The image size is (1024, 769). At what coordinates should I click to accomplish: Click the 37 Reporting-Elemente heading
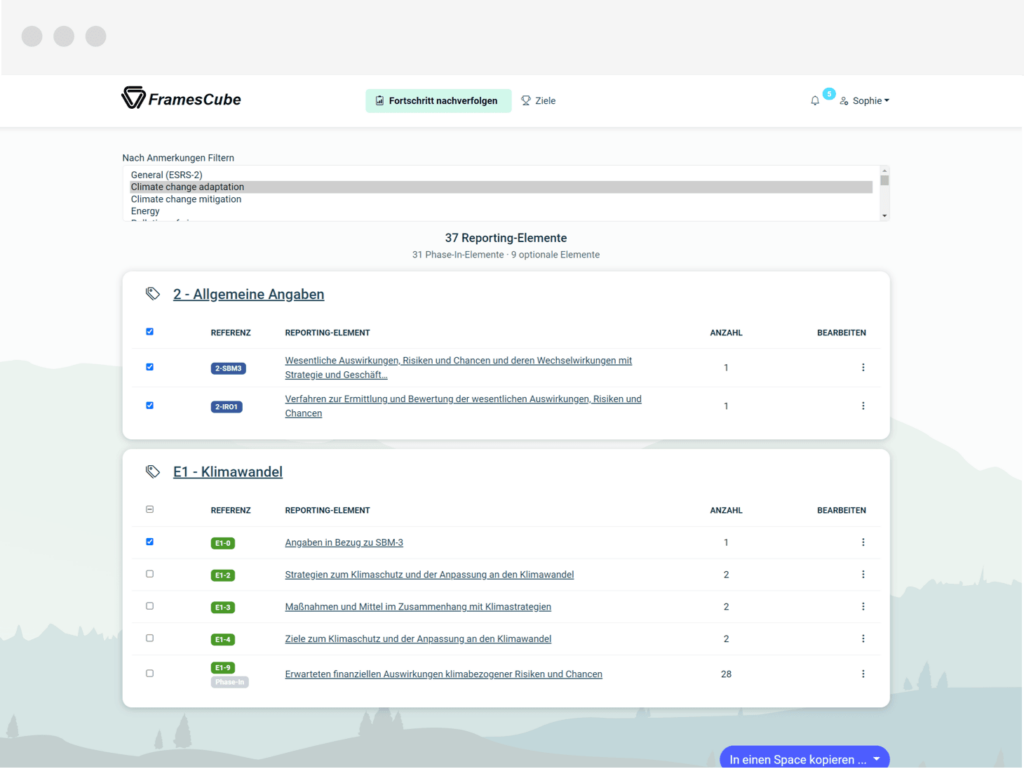[x=505, y=238]
